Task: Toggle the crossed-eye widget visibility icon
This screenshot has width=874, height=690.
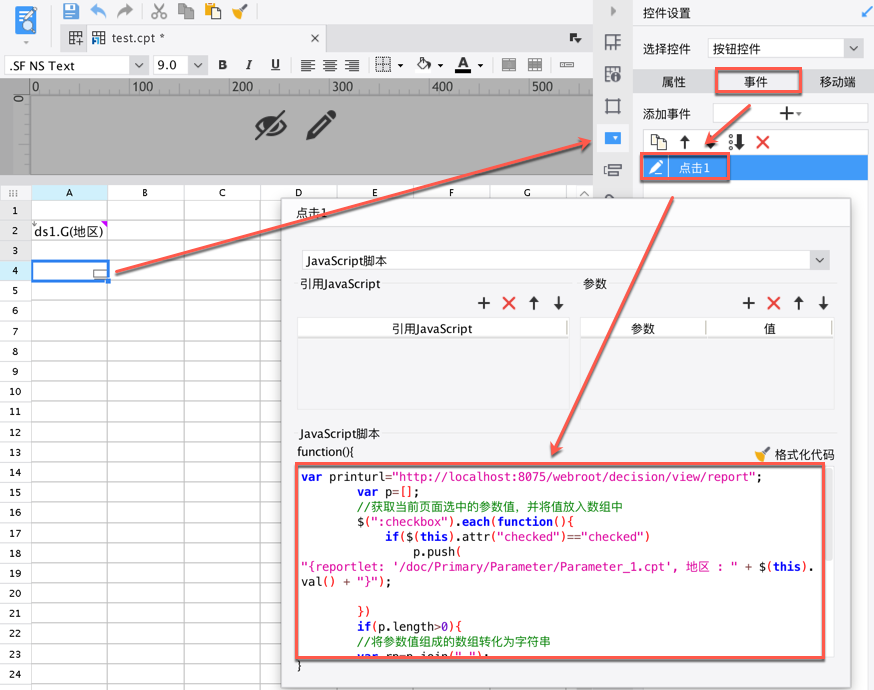Action: coord(270,126)
